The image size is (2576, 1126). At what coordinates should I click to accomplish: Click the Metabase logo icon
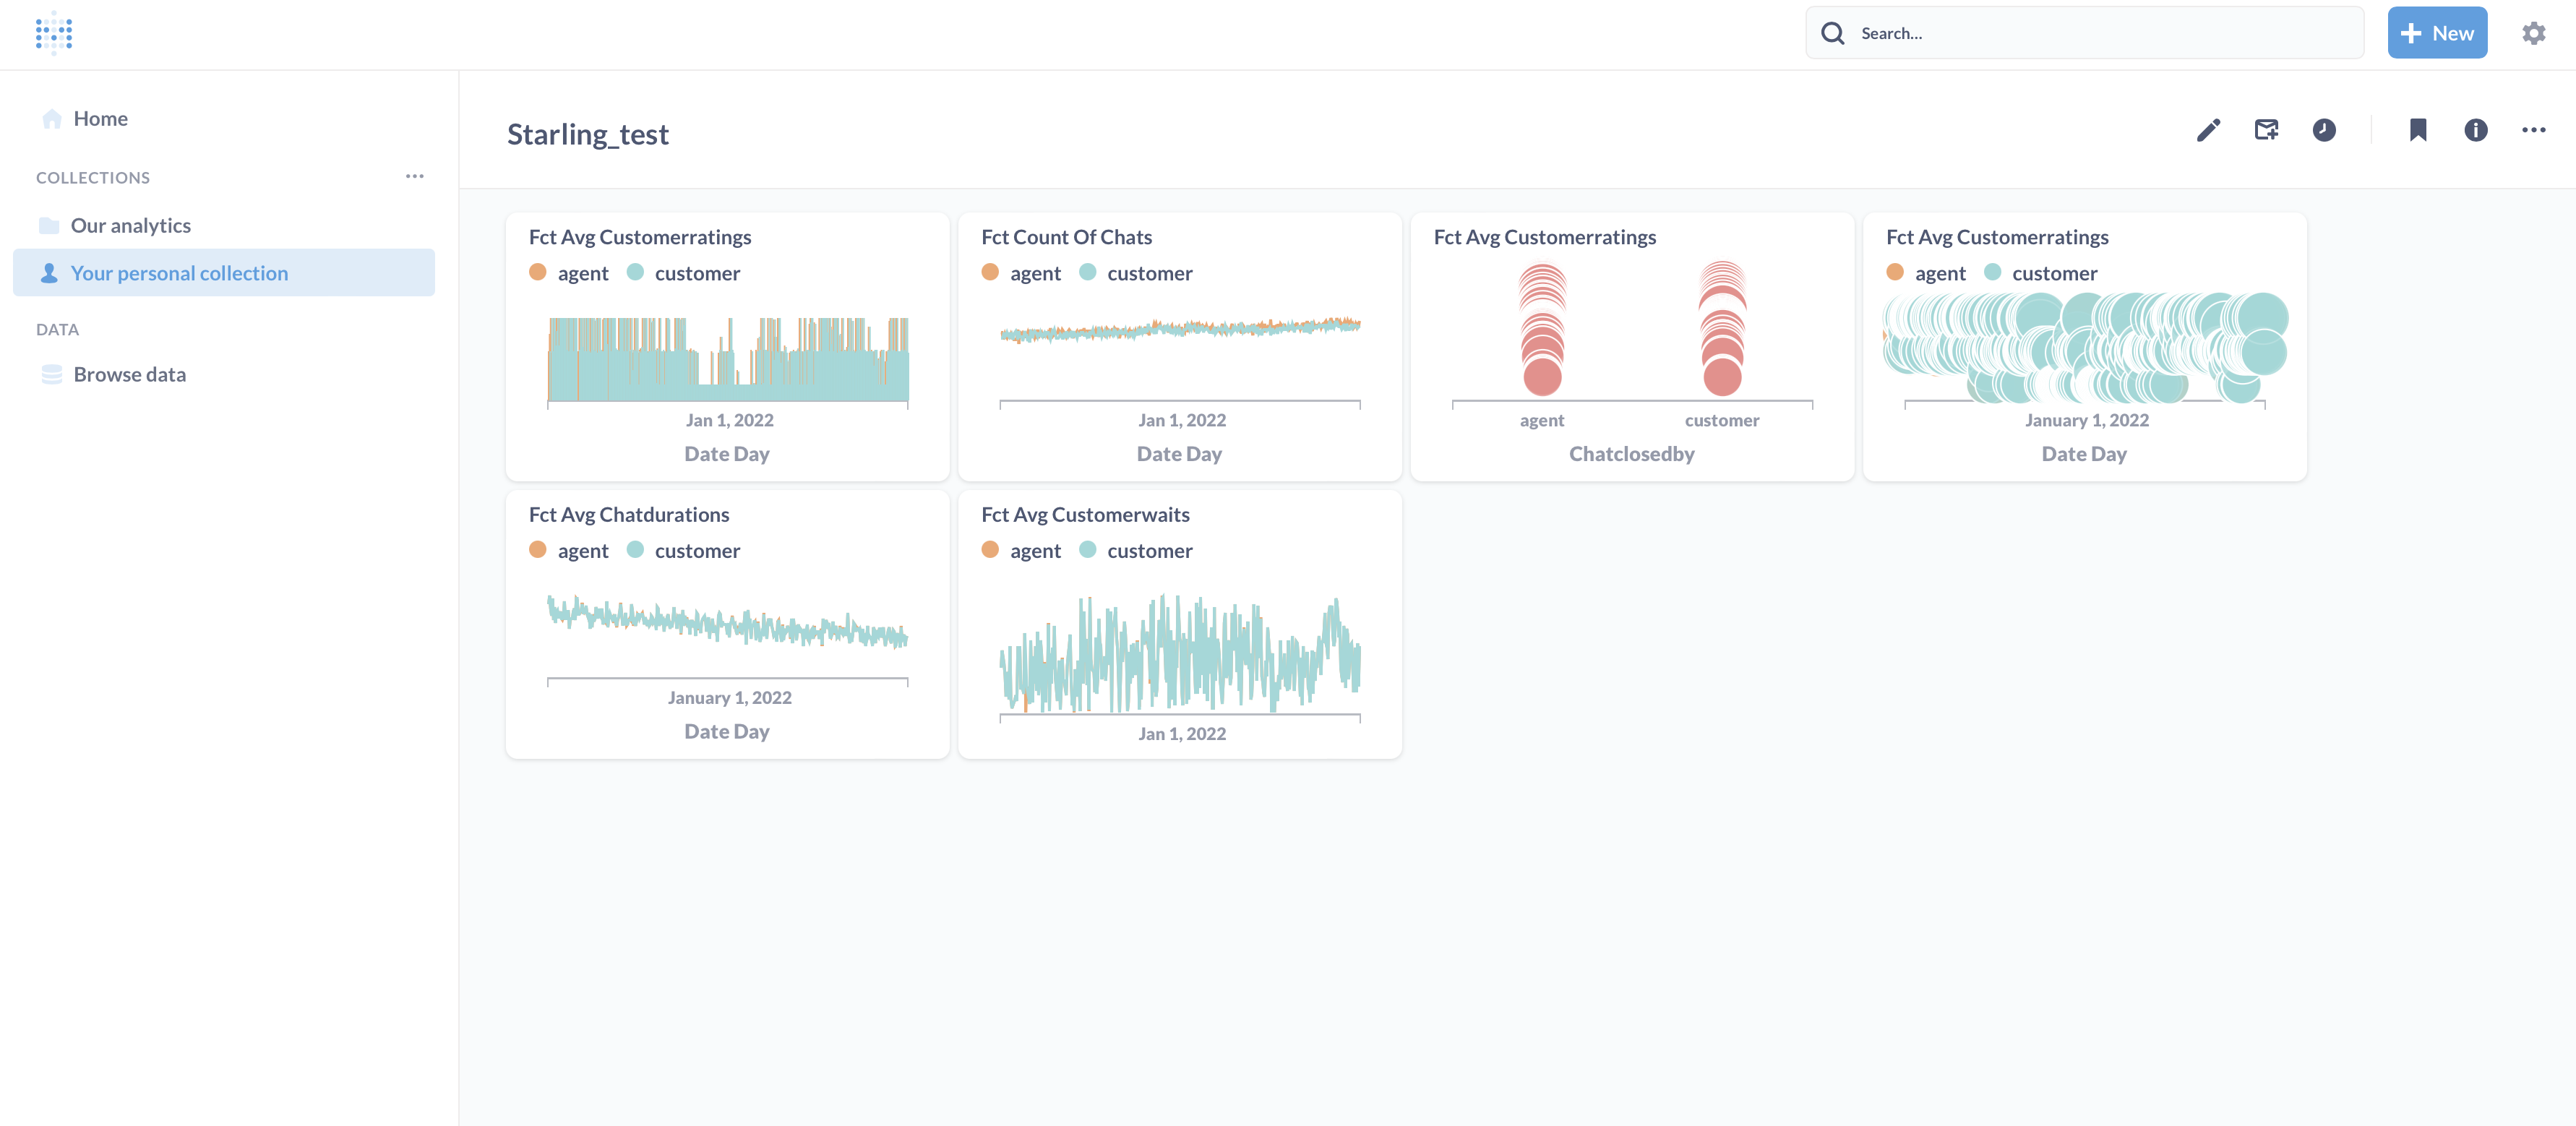pyautogui.click(x=54, y=33)
